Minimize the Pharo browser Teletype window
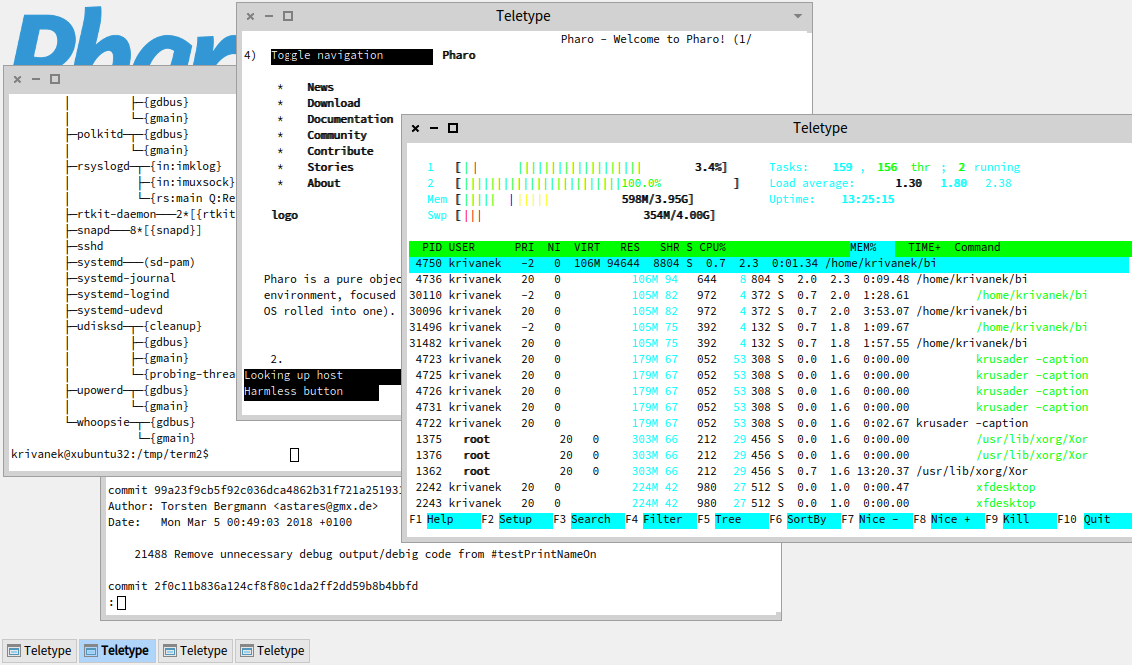This screenshot has height=665, width=1132. [x=269, y=16]
